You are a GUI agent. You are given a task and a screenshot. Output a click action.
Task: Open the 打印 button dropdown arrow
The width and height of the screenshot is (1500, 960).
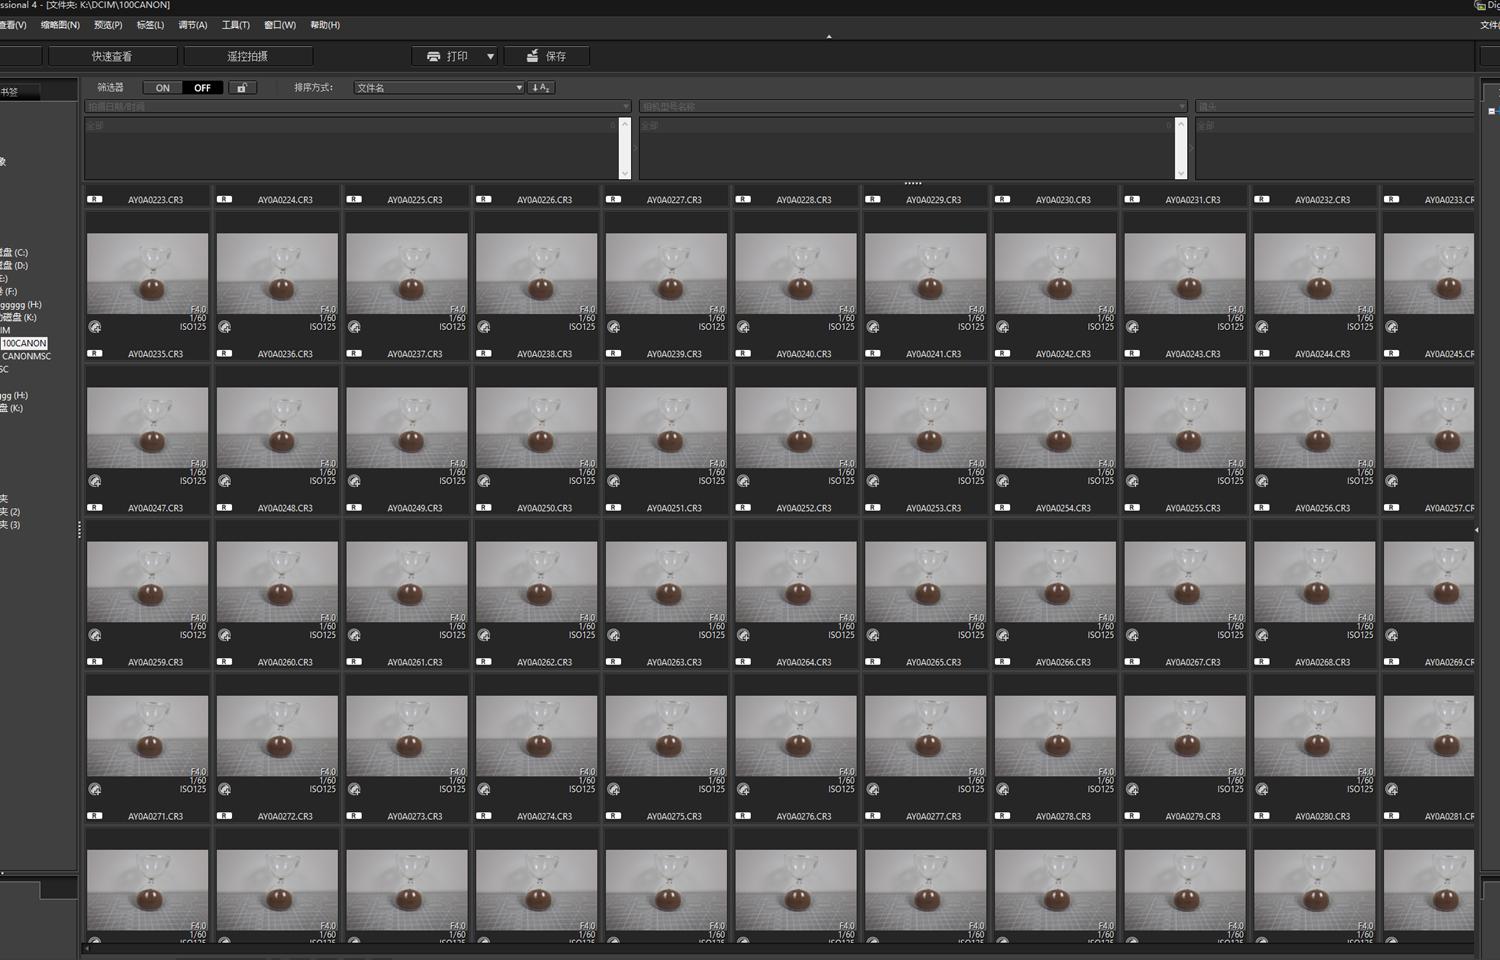pos(490,57)
